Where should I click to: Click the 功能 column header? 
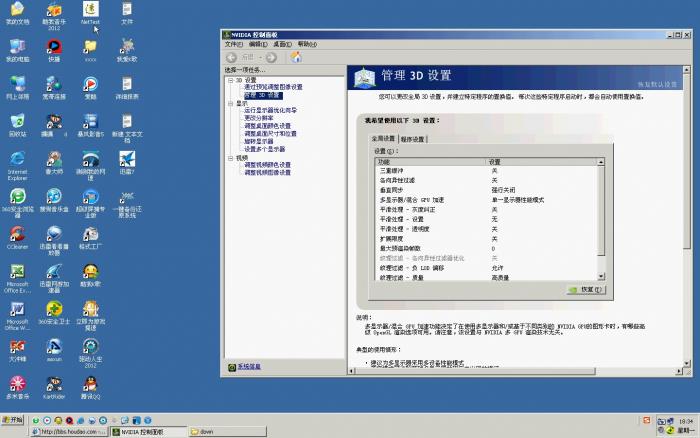tap(431, 162)
